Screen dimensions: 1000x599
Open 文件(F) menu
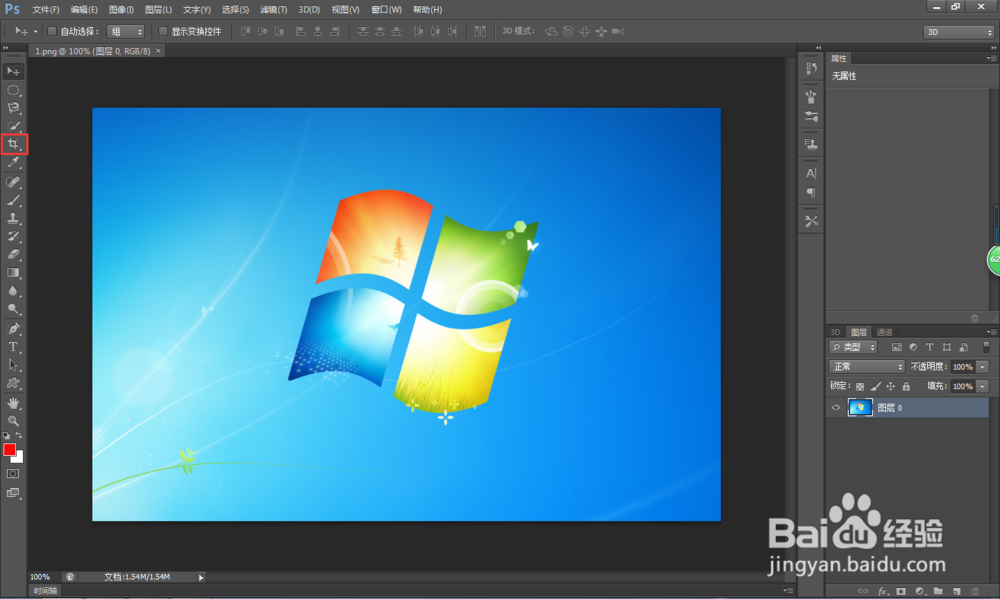[46, 10]
